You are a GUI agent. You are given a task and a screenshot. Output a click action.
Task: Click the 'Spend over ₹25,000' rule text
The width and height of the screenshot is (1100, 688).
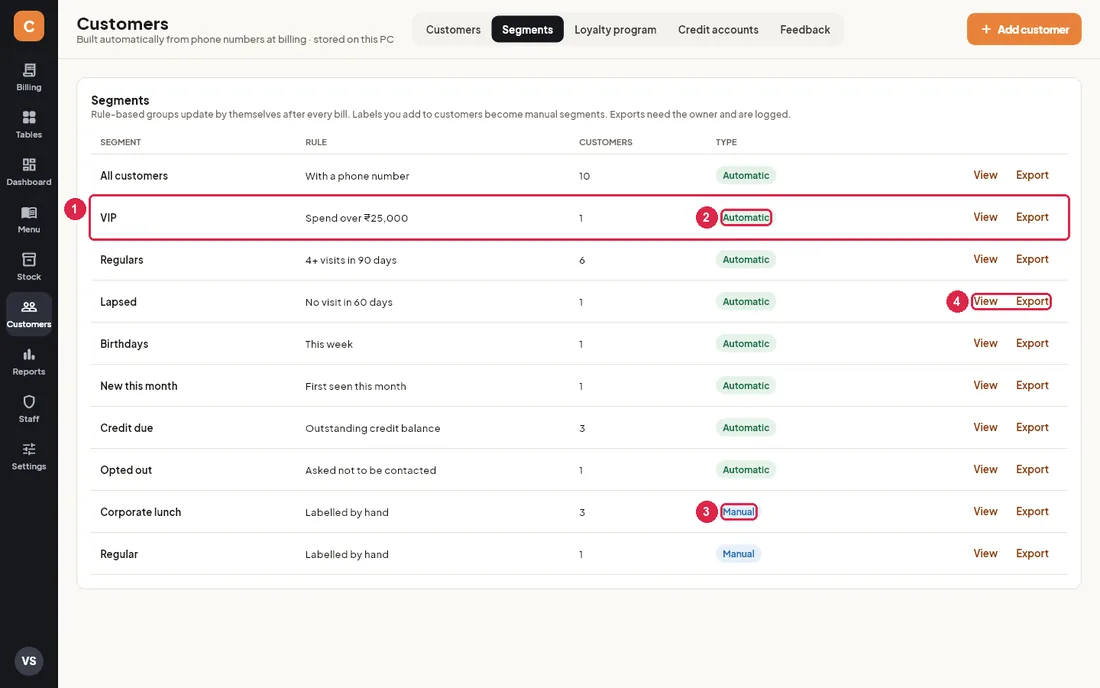click(356, 218)
